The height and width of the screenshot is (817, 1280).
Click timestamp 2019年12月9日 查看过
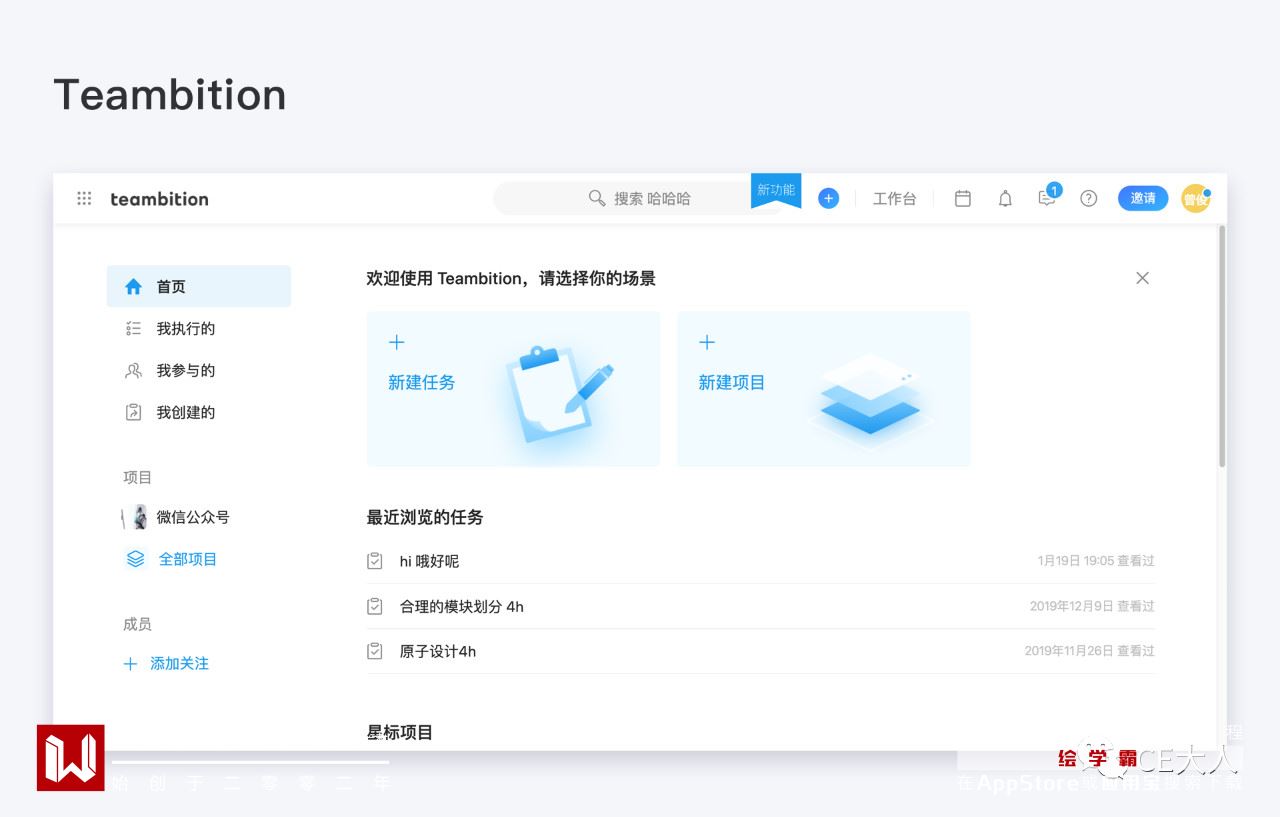[1092, 606]
